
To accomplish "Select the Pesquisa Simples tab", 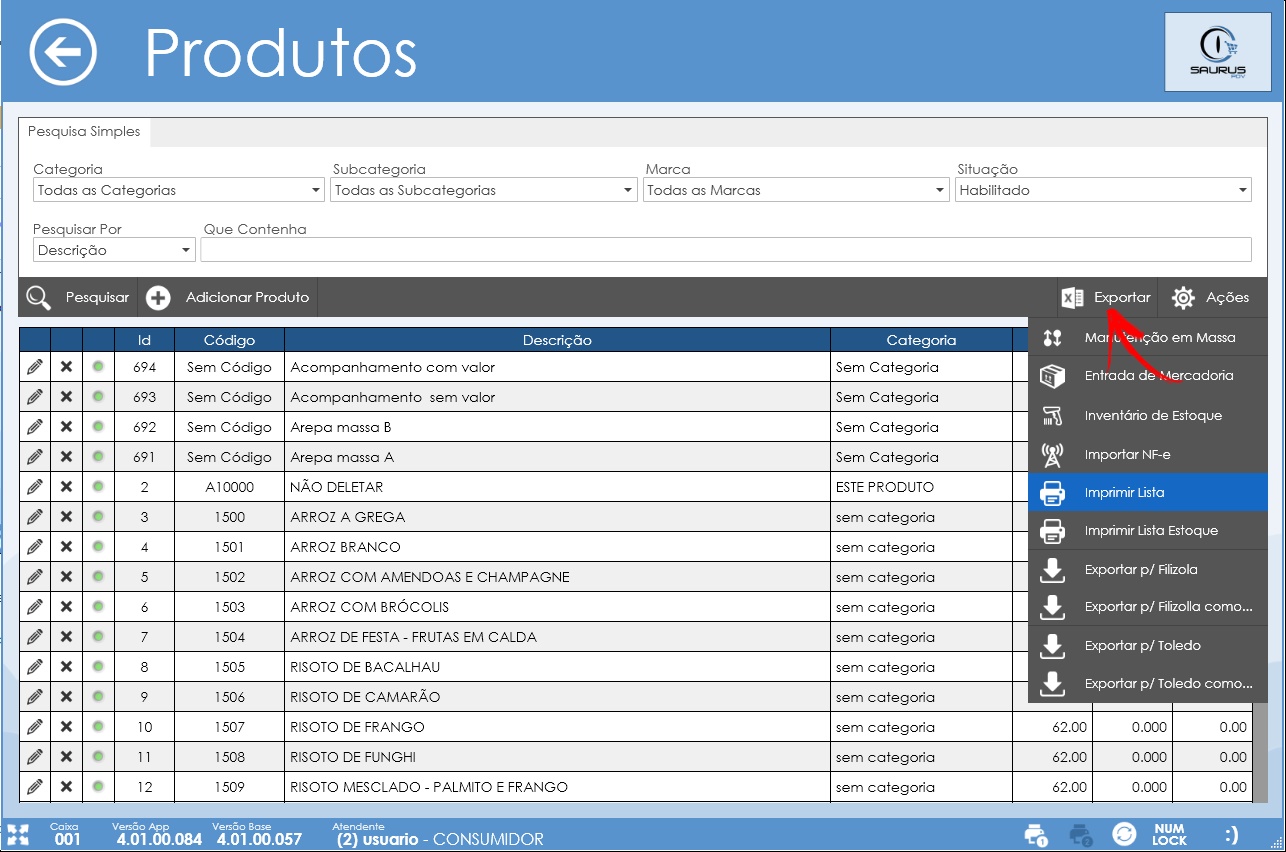I will [x=84, y=131].
